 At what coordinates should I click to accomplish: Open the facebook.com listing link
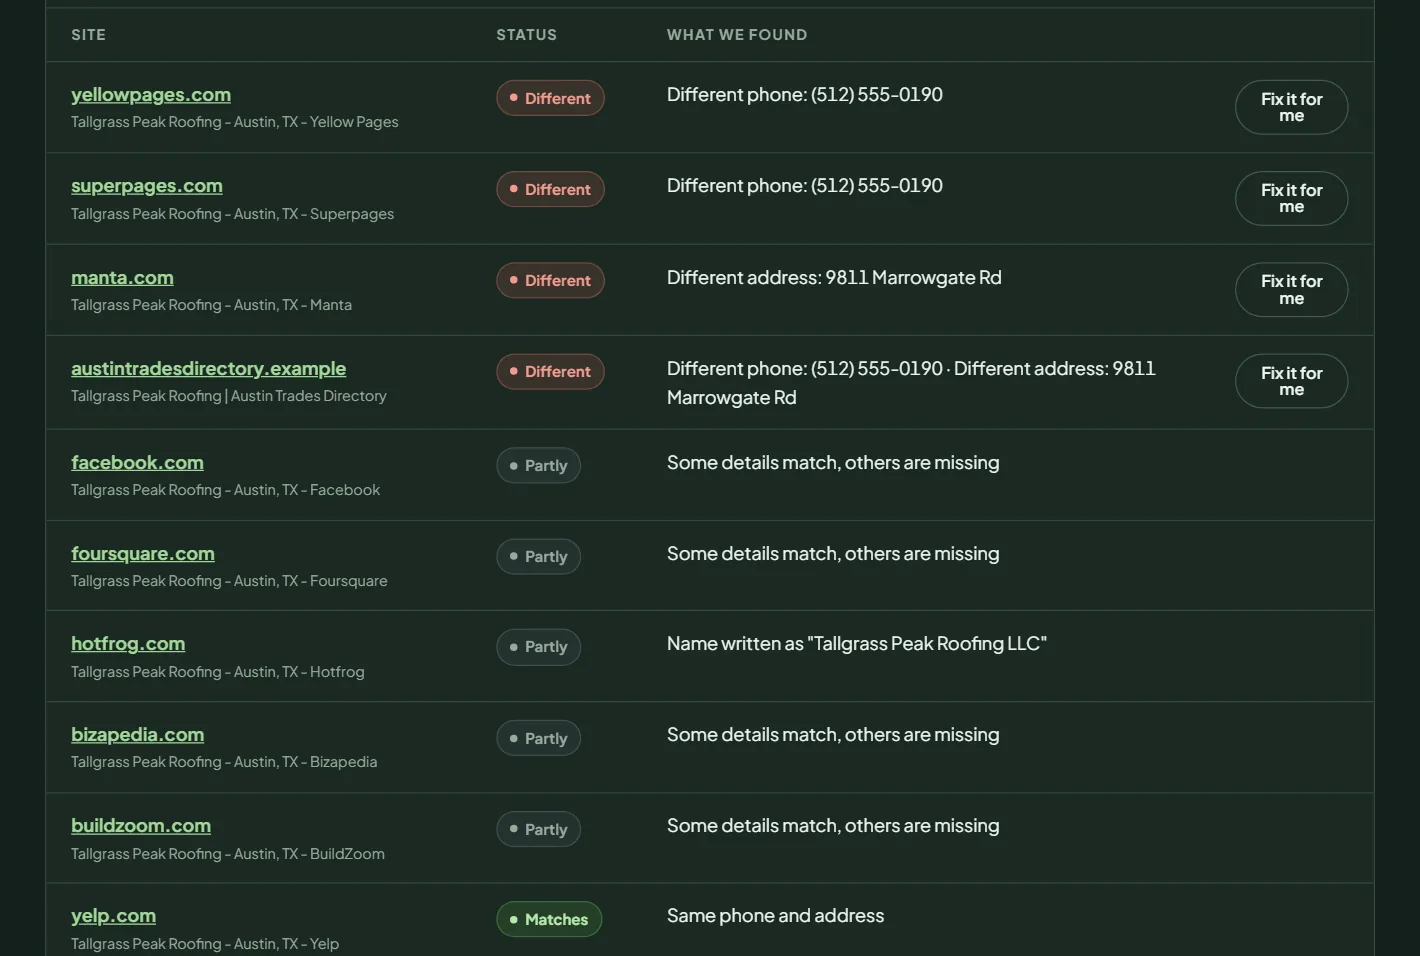(x=137, y=463)
